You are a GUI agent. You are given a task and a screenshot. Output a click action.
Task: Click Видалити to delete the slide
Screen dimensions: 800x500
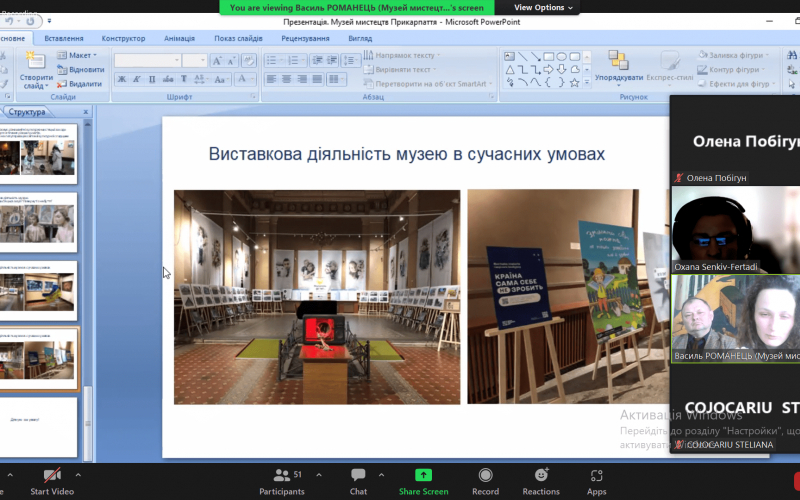80,84
